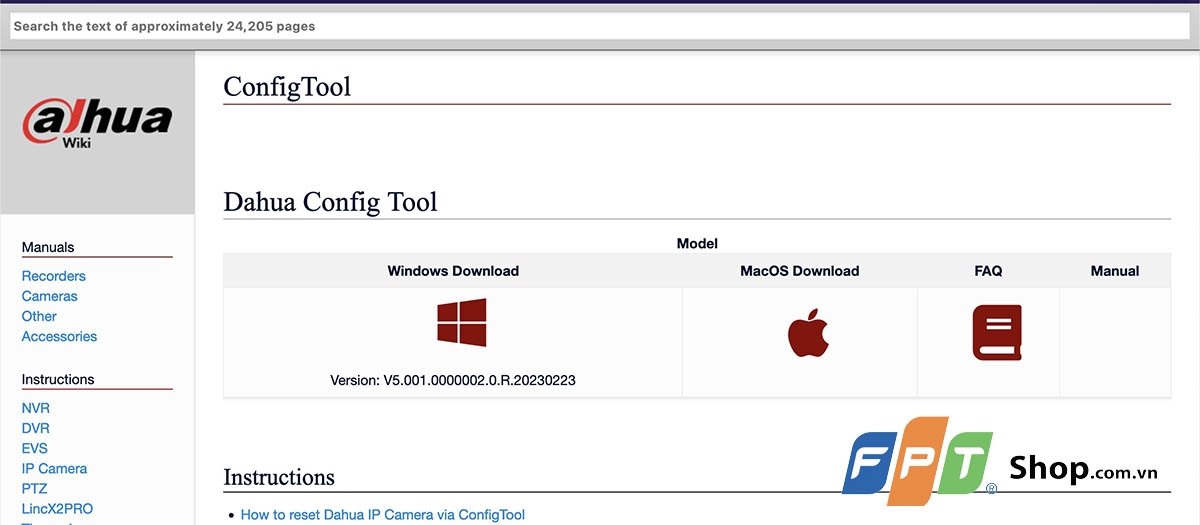The image size is (1200, 525).
Task: Click the MacOS Download column header
Action: pyautogui.click(x=800, y=271)
